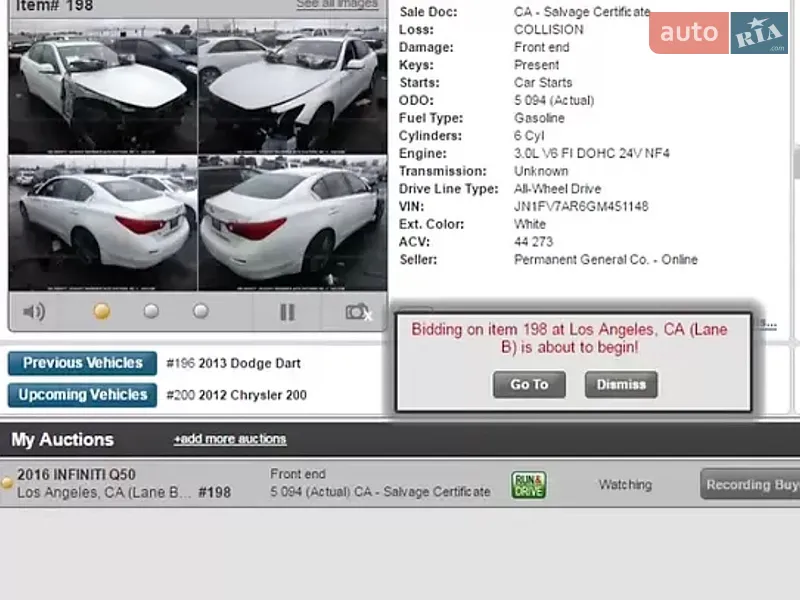The height and width of the screenshot is (600, 800).
Task: Click the #198 lot number in My Auctions
Action: tap(215, 492)
